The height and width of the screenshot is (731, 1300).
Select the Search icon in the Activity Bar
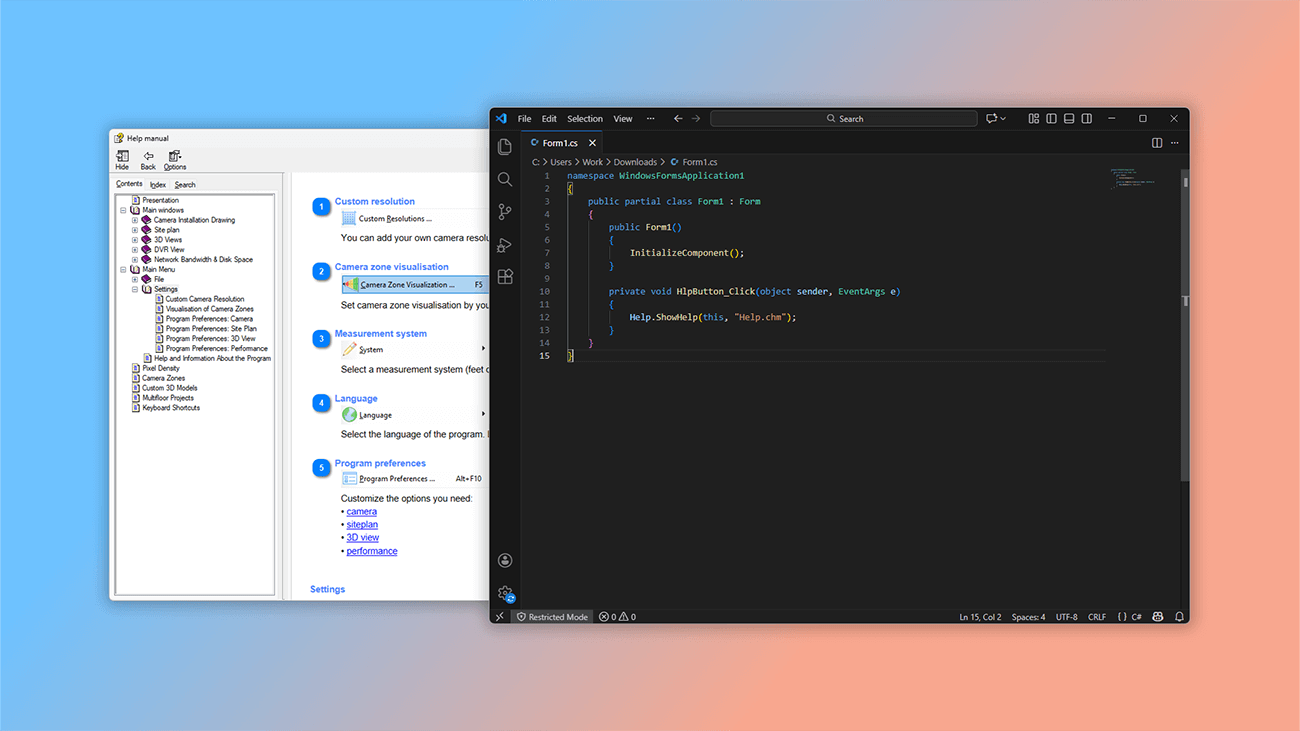click(x=505, y=179)
